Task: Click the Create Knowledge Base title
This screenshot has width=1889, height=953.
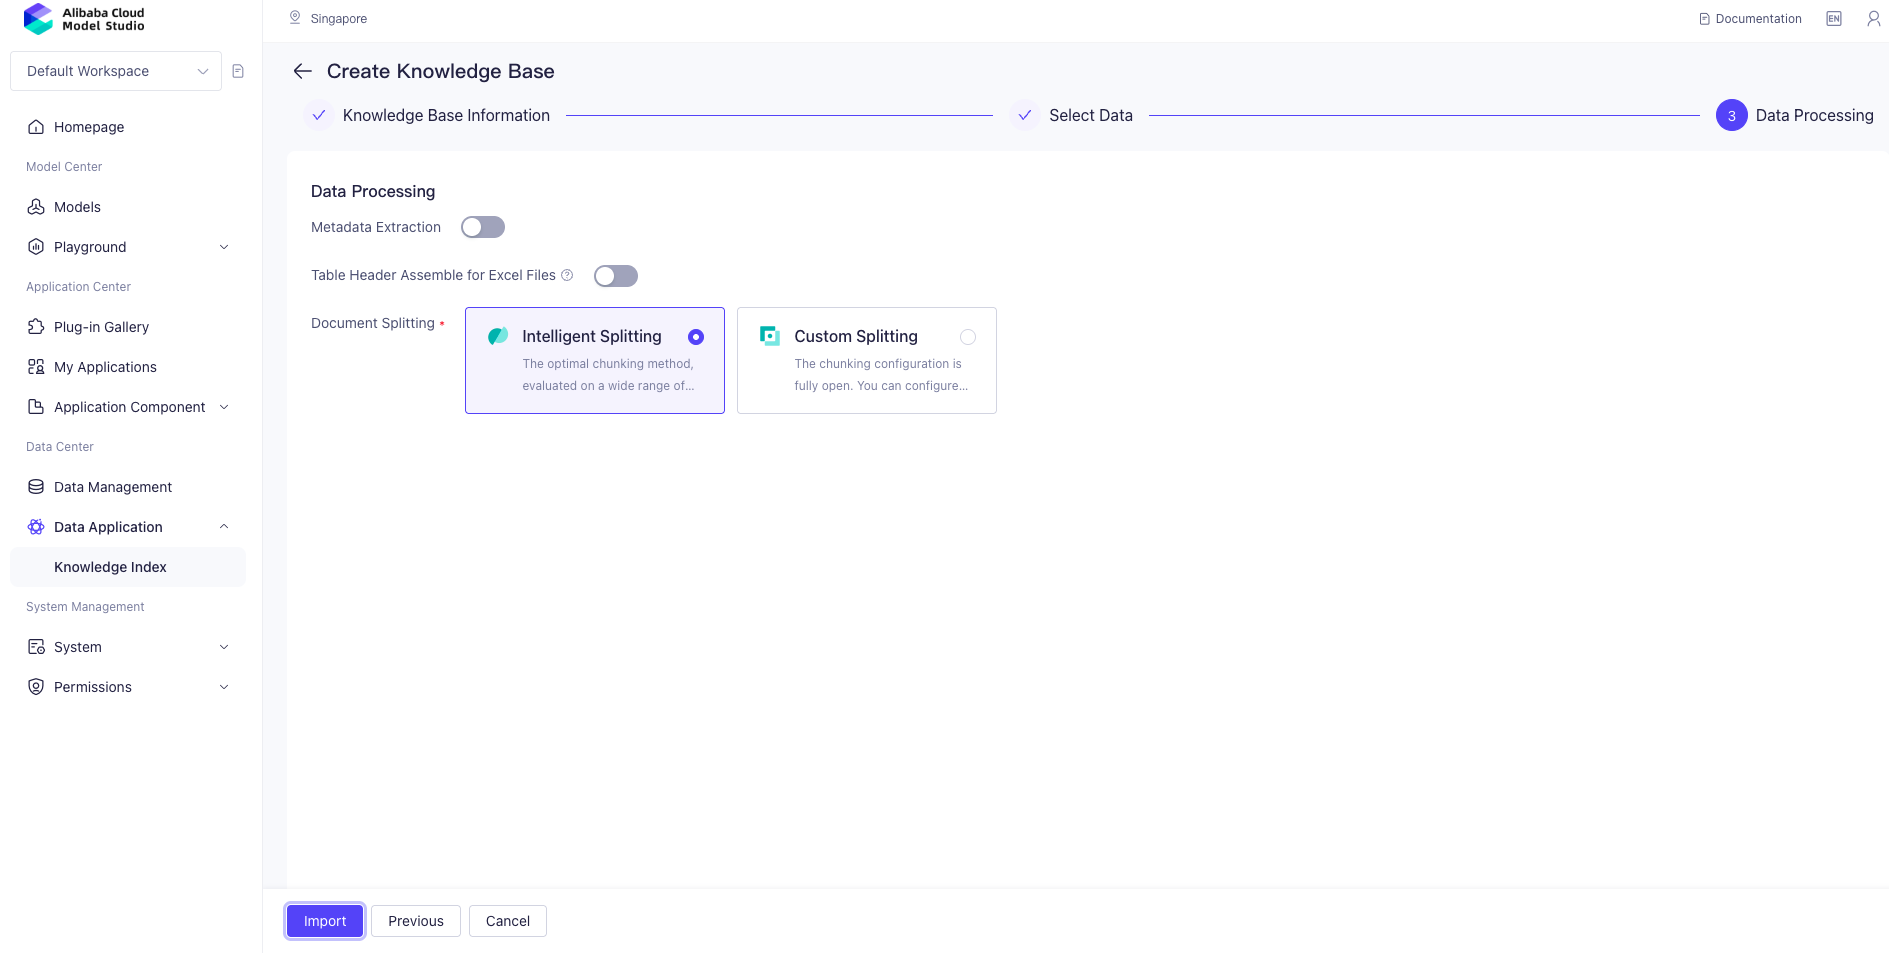Action: pyautogui.click(x=440, y=71)
